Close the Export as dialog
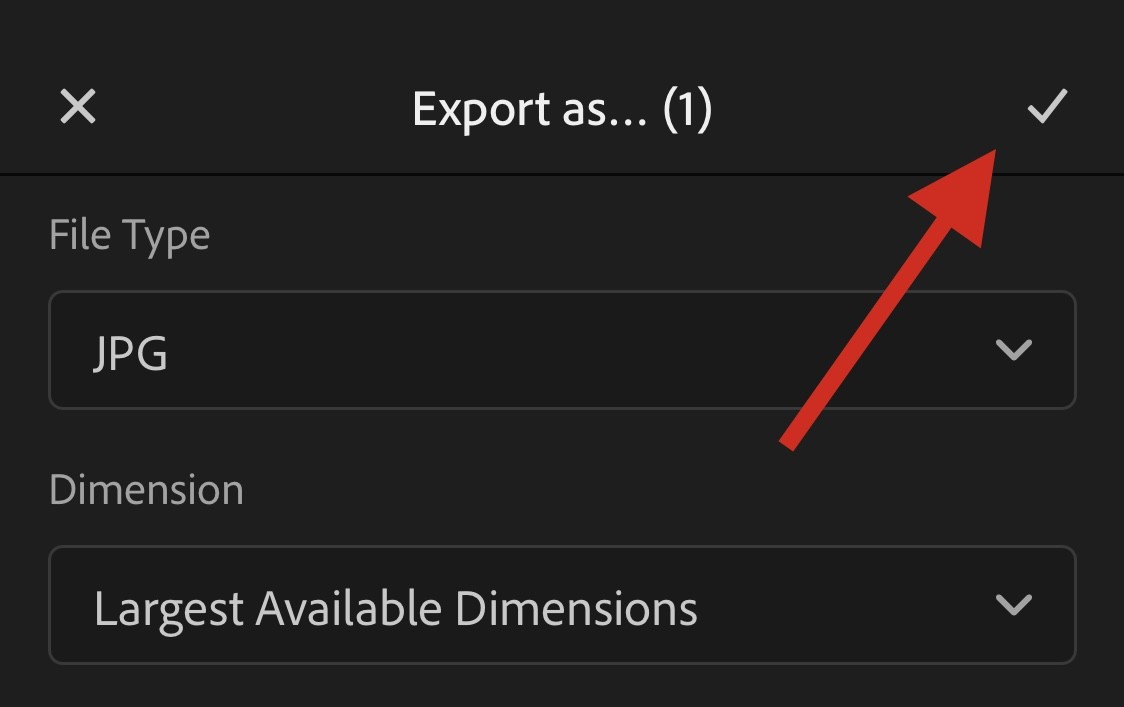This screenshot has width=1124, height=707. point(78,106)
